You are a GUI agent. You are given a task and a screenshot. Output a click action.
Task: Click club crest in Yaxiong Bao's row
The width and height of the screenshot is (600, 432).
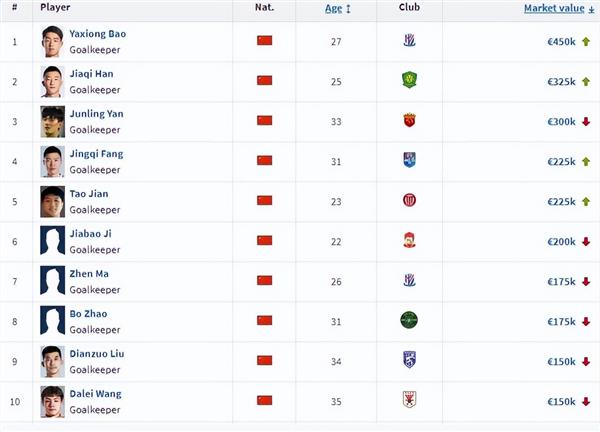click(409, 41)
